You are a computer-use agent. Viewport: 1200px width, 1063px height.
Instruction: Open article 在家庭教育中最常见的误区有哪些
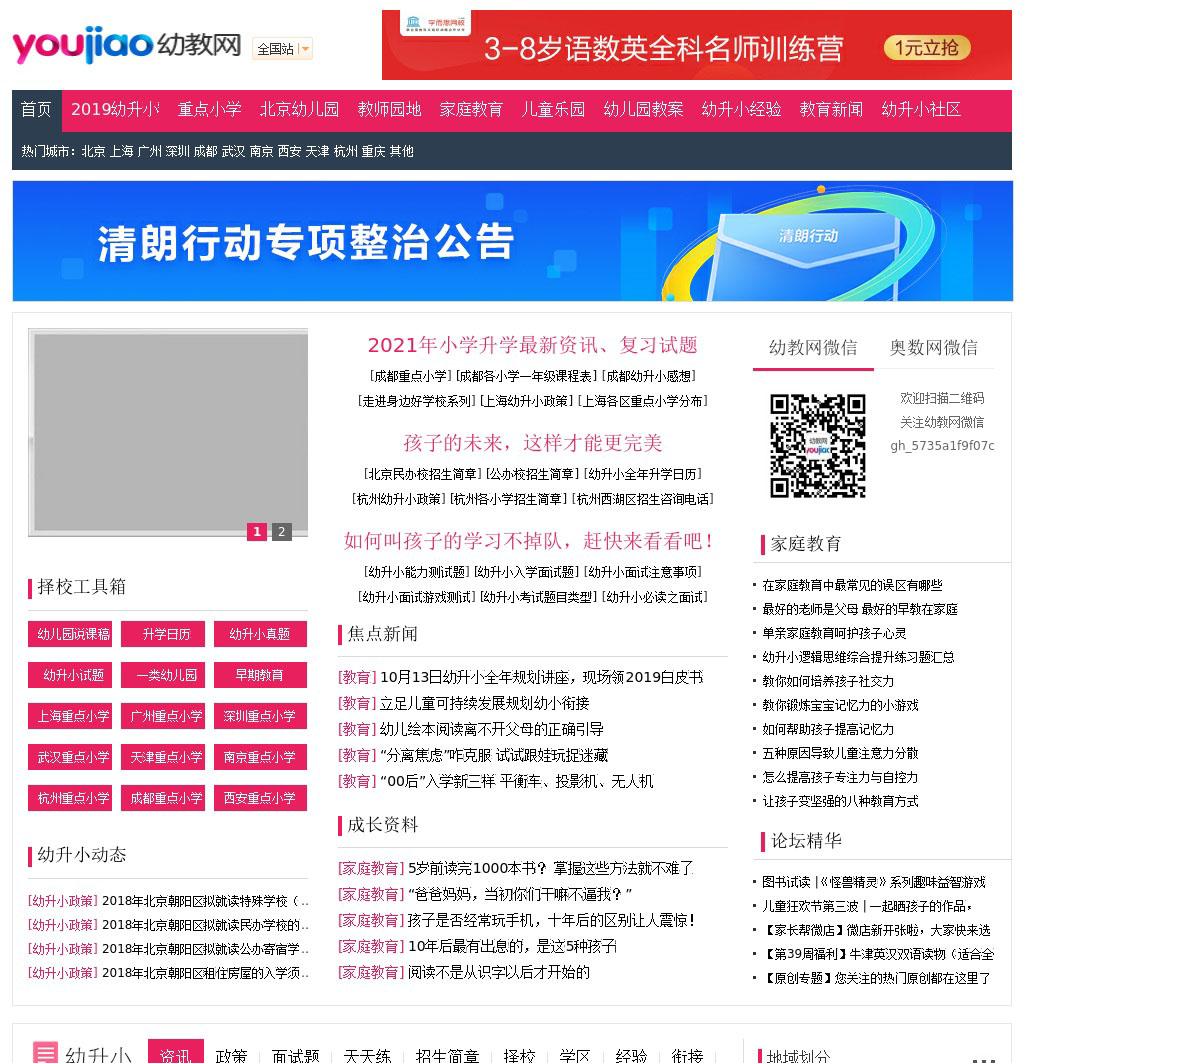click(852, 585)
